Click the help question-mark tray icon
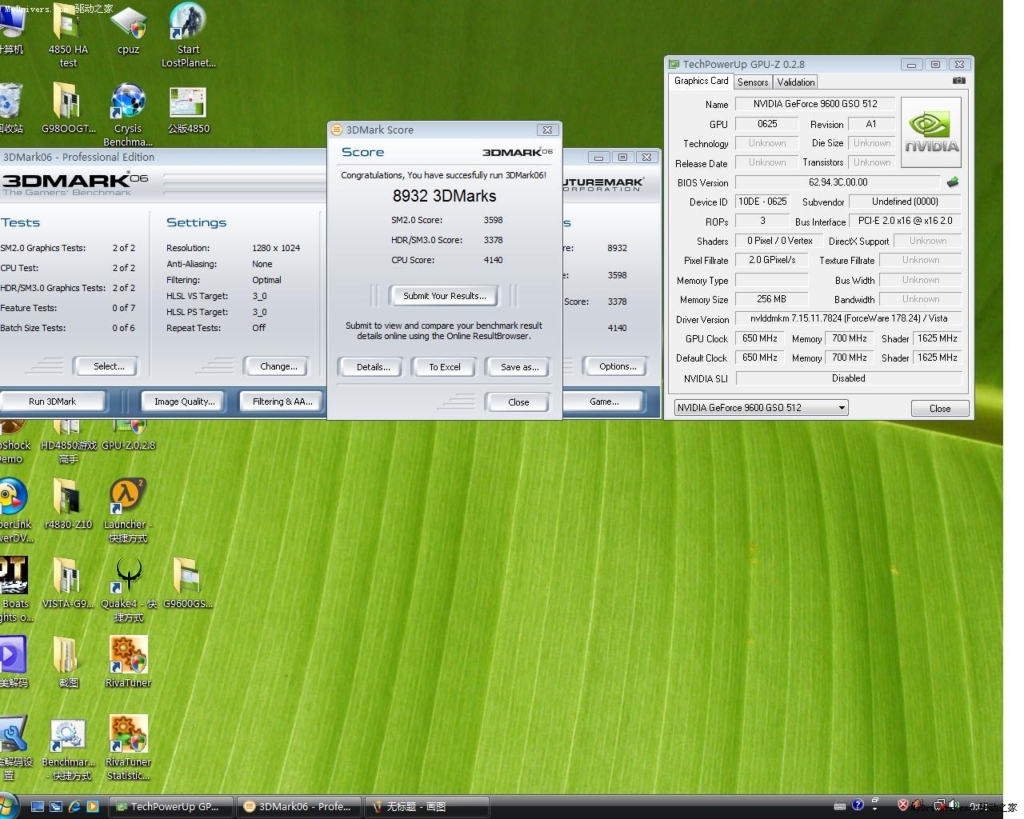 pyautogui.click(x=857, y=805)
